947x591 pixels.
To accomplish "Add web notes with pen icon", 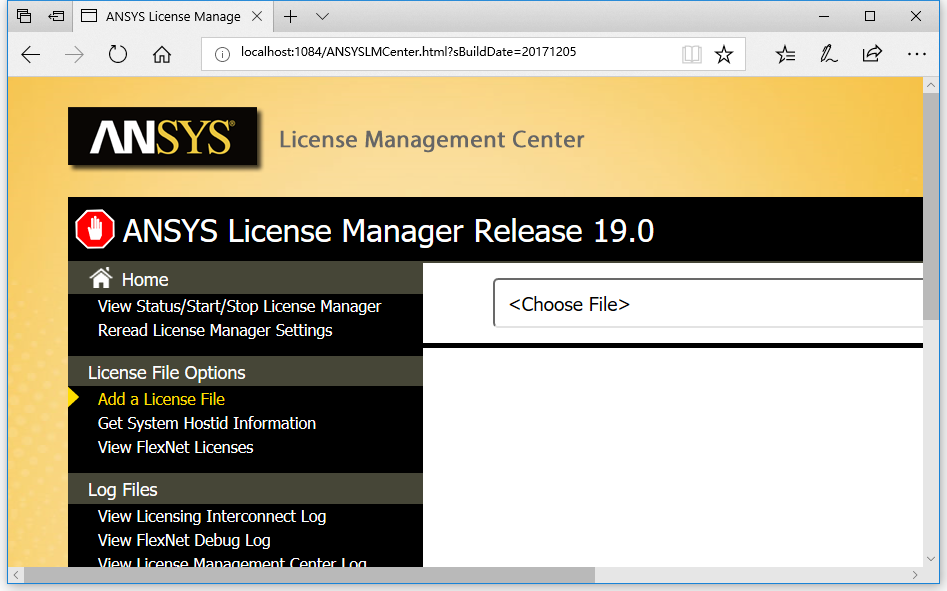I will [829, 54].
